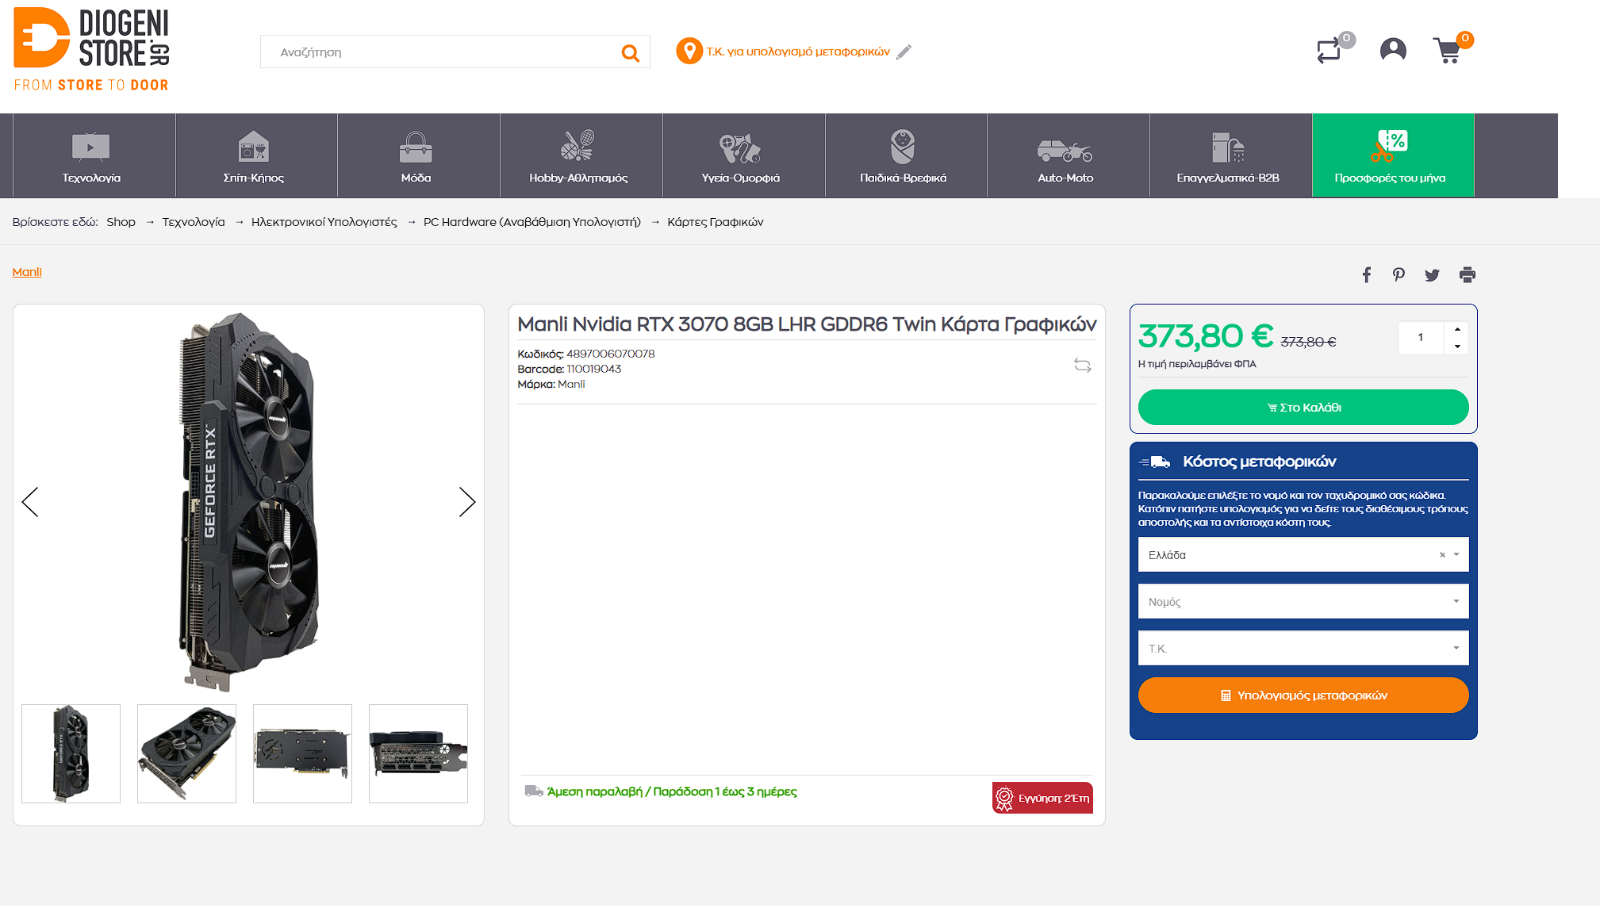Share product on Twitter
Viewport: 1600px width, 908px height.
click(1432, 275)
